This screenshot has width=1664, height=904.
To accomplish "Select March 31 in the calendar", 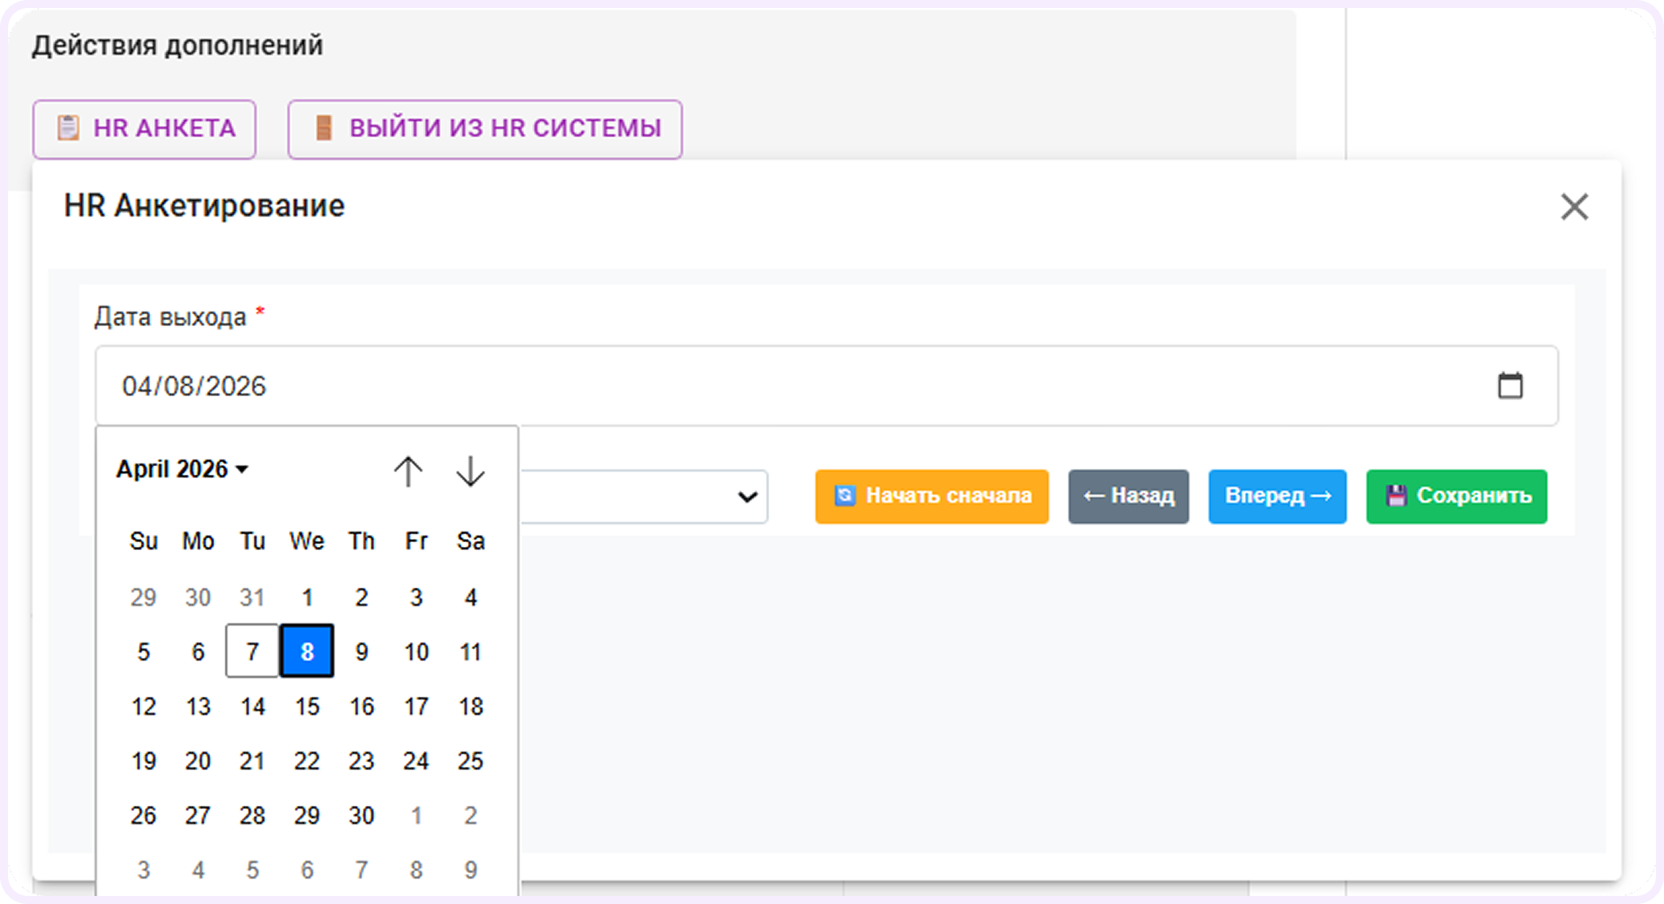I will coord(252,597).
